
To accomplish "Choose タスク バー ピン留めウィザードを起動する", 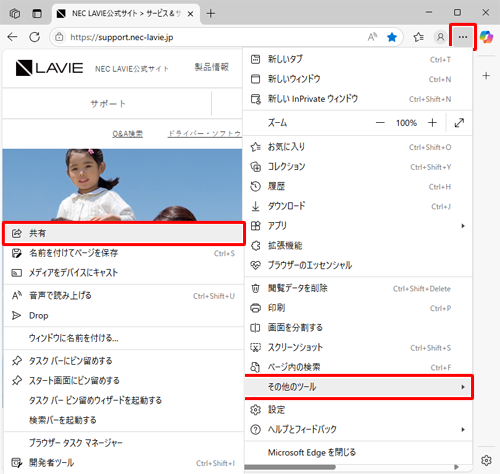I will [124, 400].
